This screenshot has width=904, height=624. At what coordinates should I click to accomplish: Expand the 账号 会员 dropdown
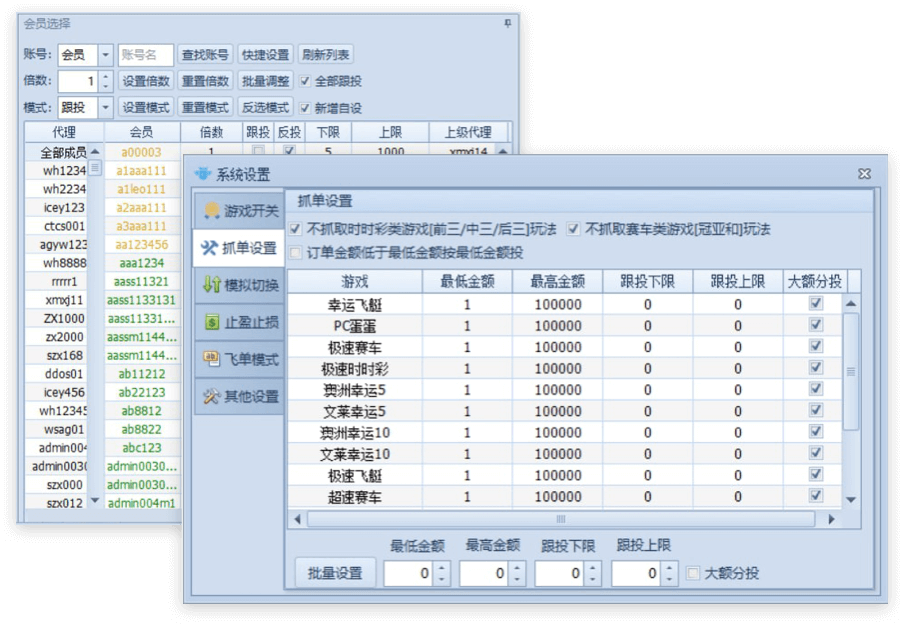click(x=105, y=55)
